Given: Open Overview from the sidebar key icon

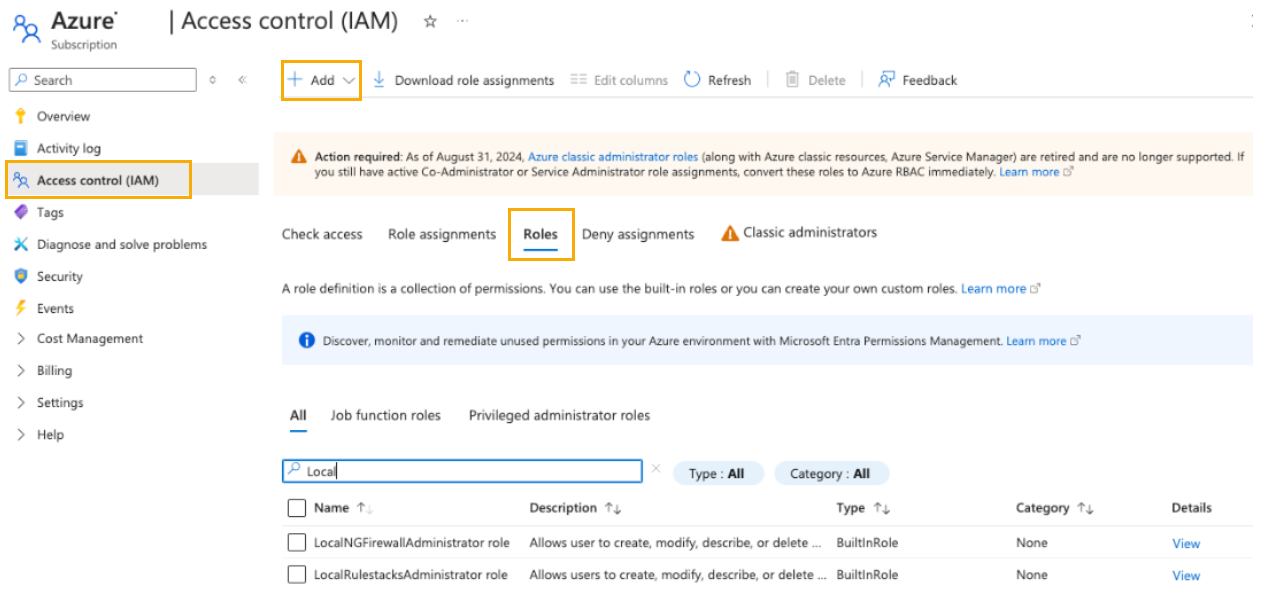Looking at the screenshot, I should (x=21, y=116).
